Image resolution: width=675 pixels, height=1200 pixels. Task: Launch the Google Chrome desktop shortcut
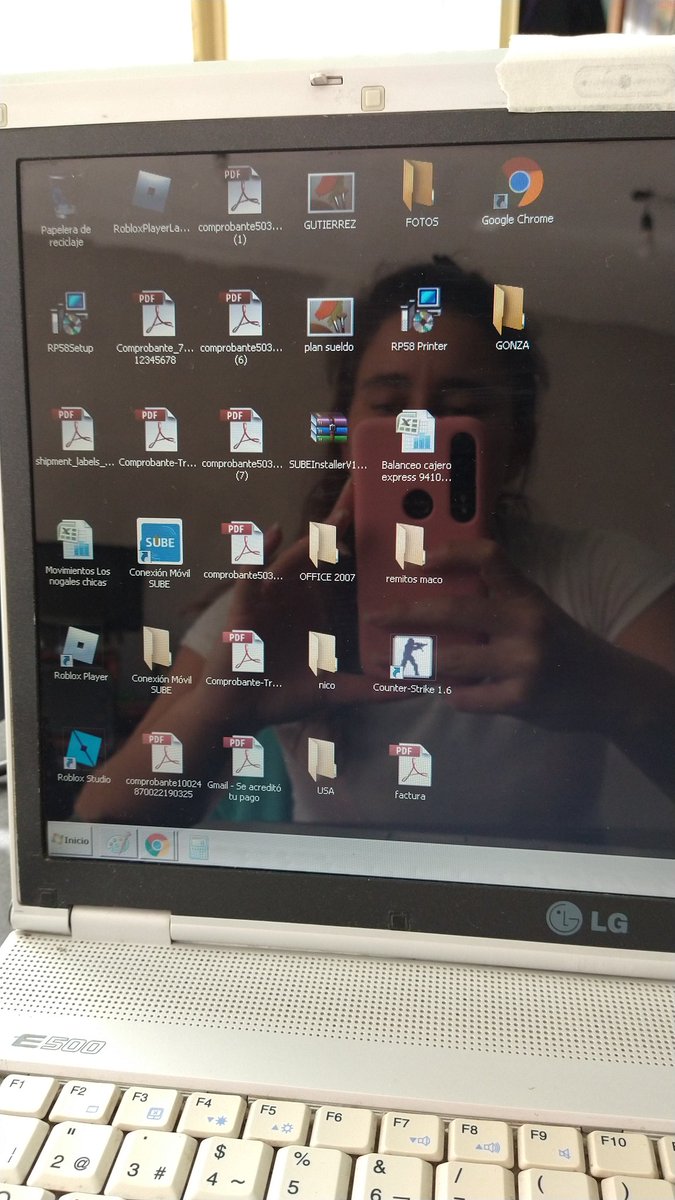pos(518,182)
